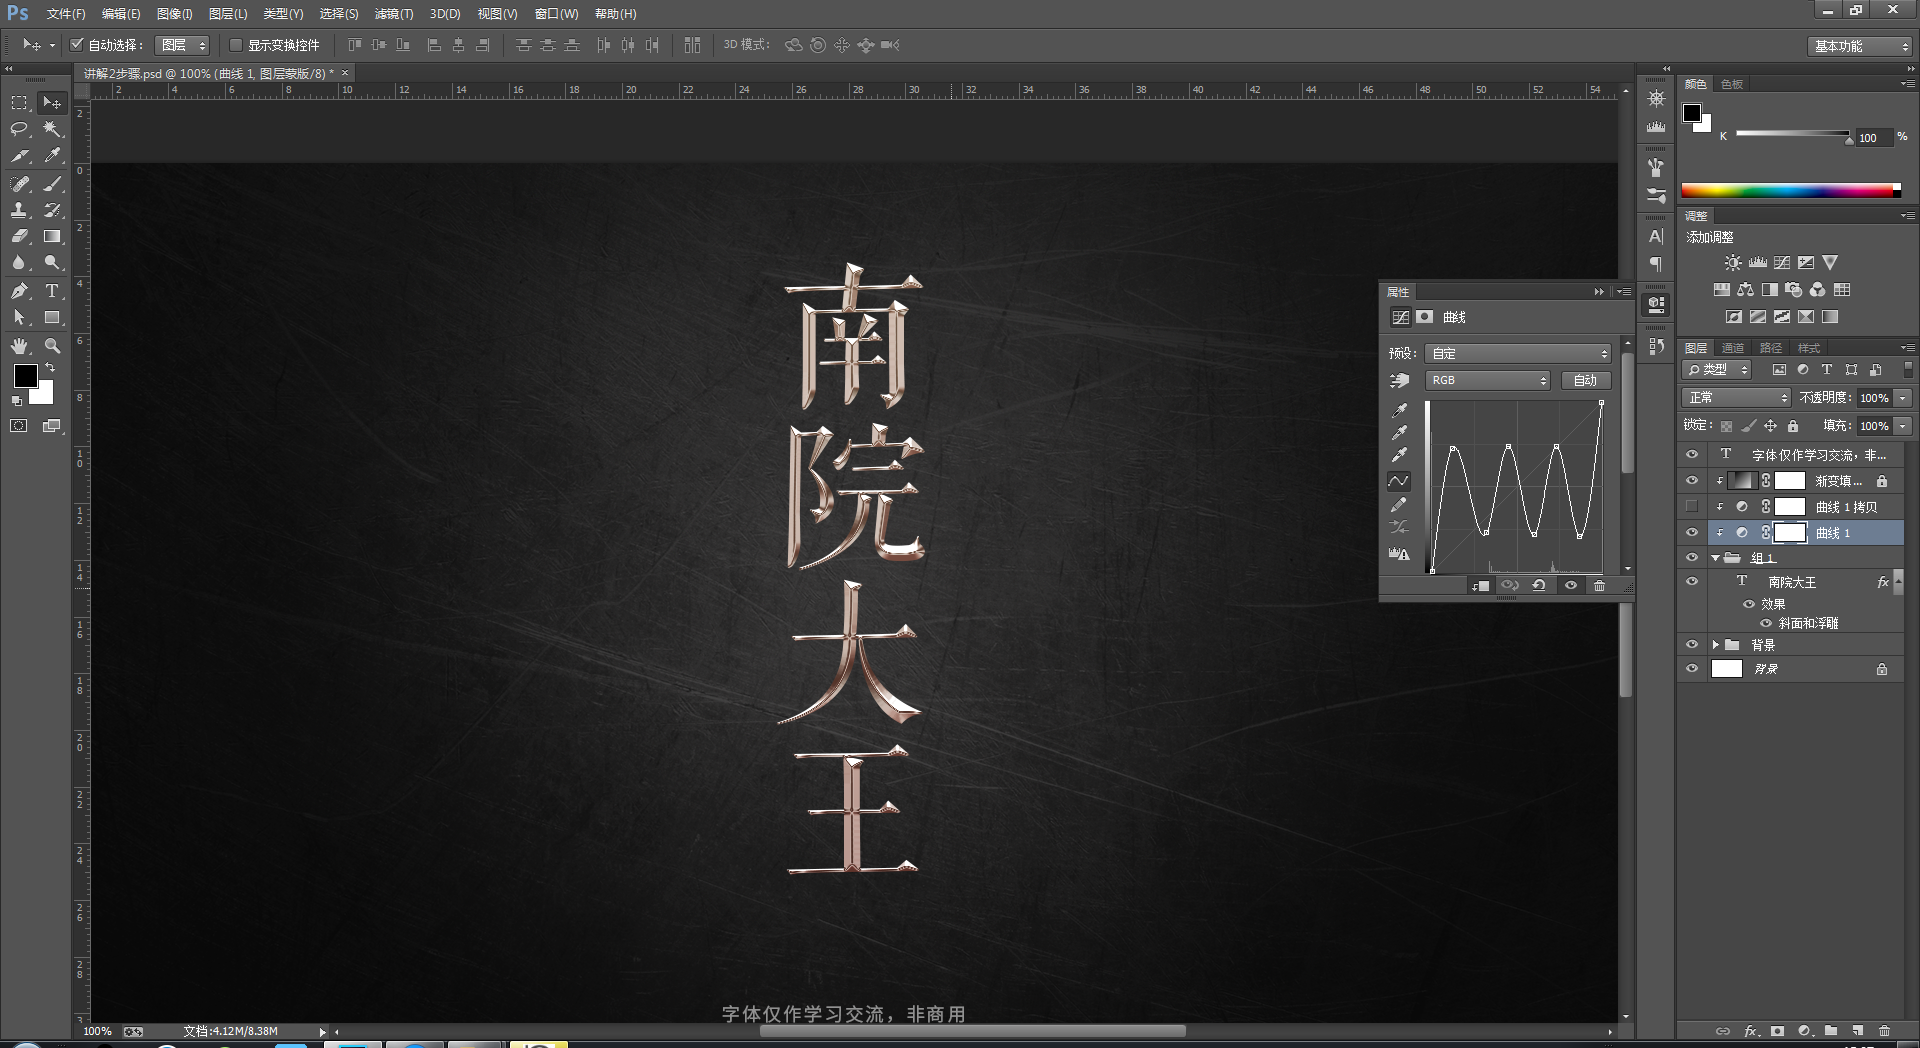Choose the black point eyedropper in Curves
The image size is (1920, 1048).
point(1399,410)
